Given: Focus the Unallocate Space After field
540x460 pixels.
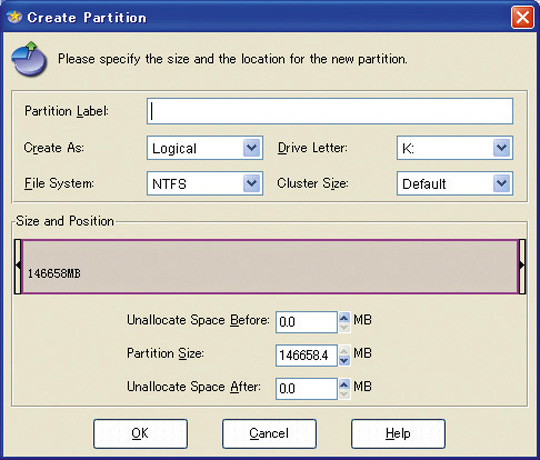Looking at the screenshot, I should (x=306, y=388).
